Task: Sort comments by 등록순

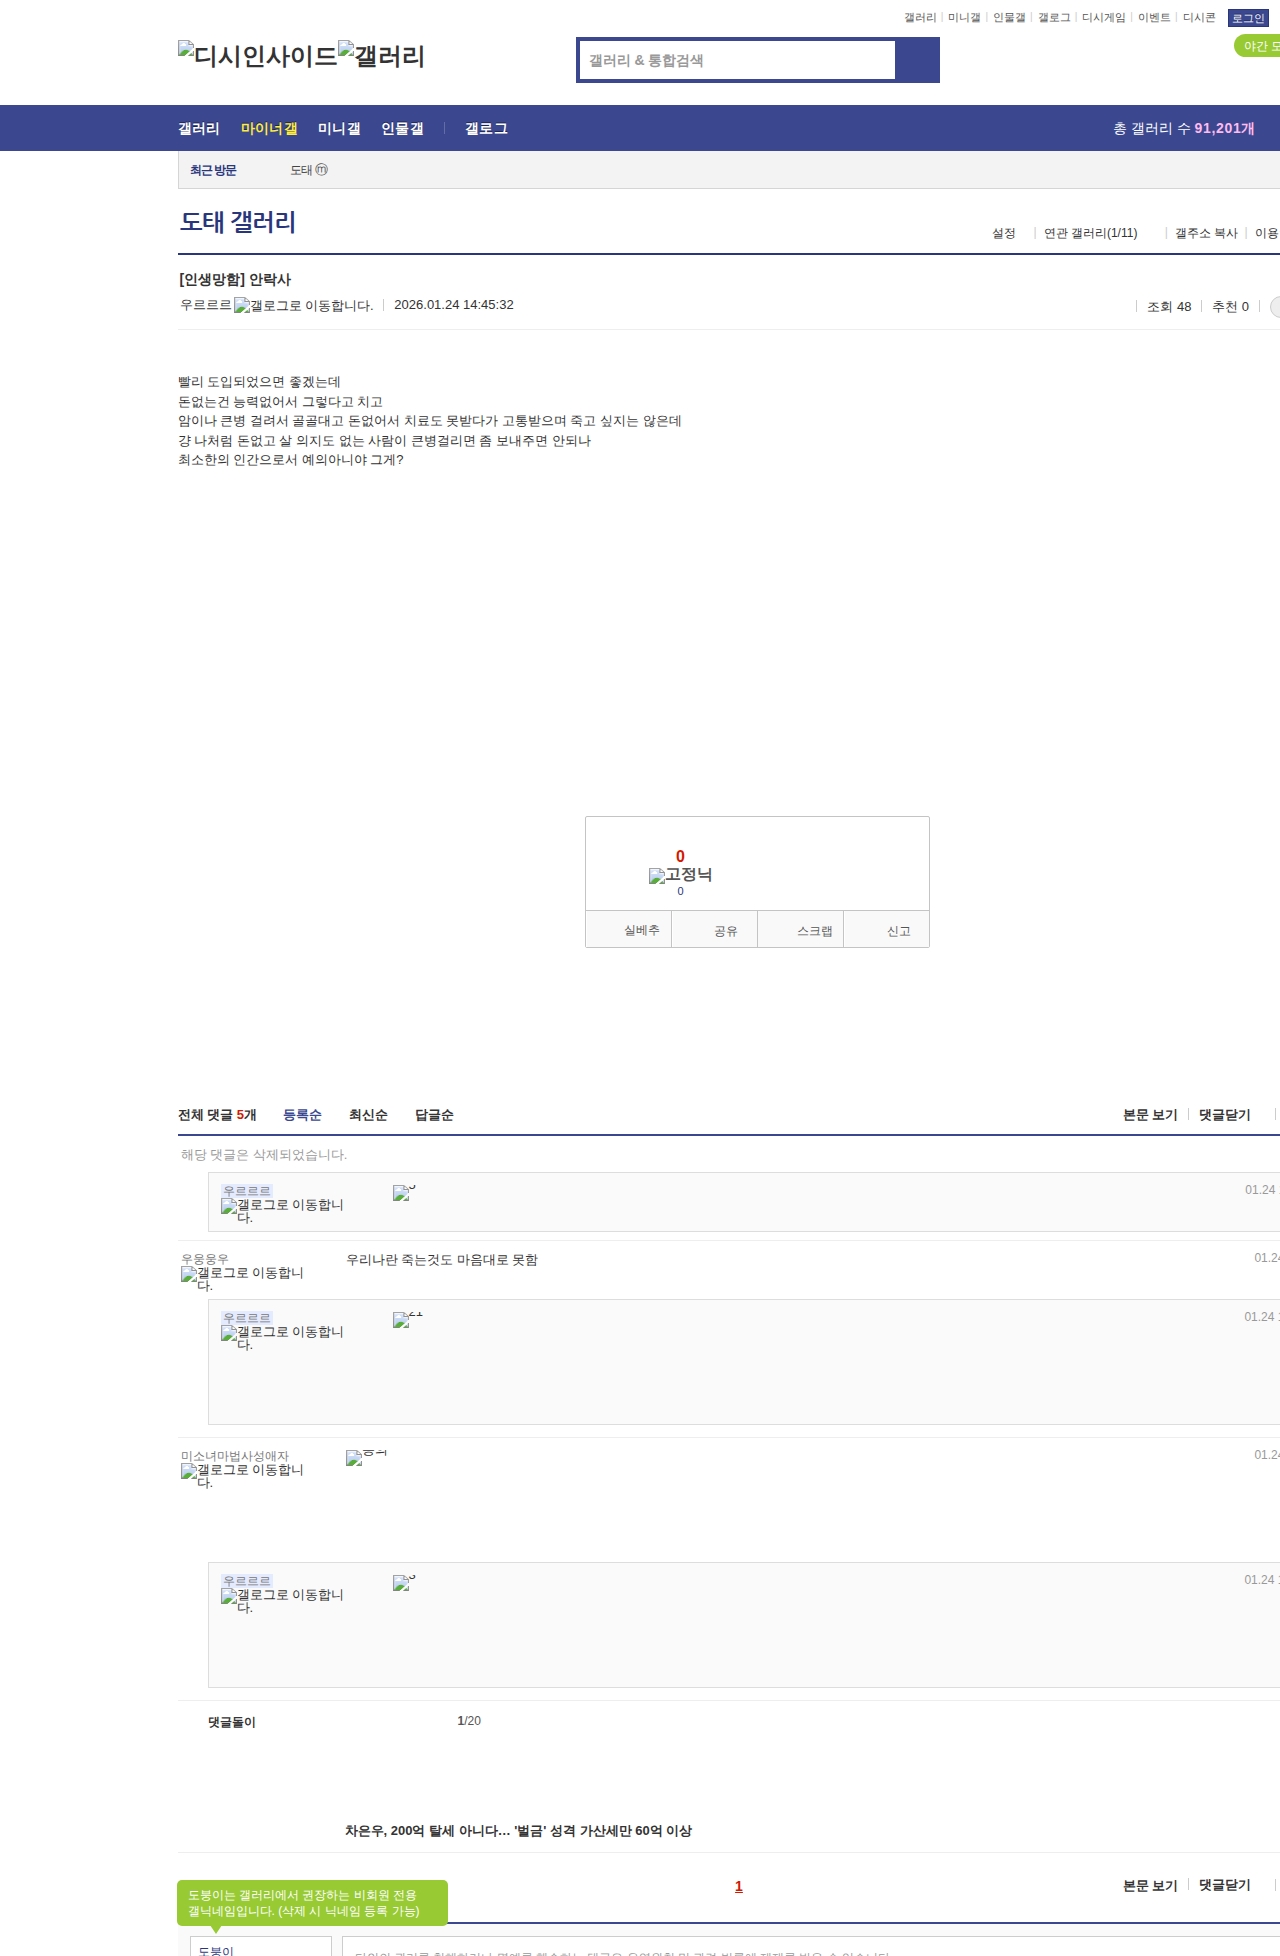Action: [x=302, y=1115]
